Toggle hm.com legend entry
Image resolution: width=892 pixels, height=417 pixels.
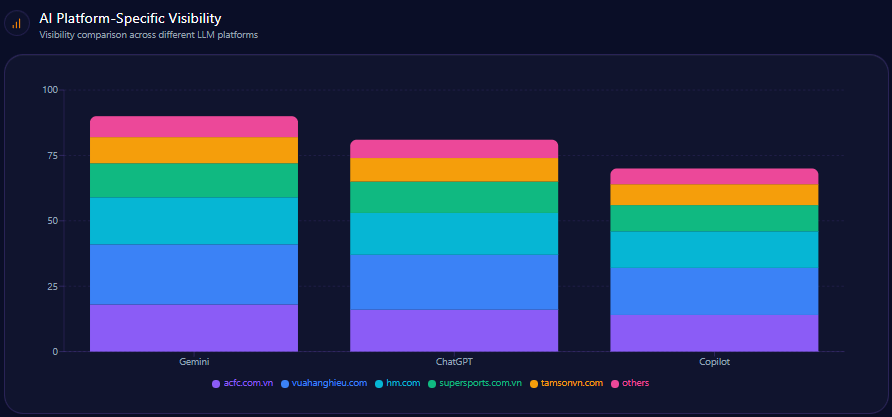397,383
